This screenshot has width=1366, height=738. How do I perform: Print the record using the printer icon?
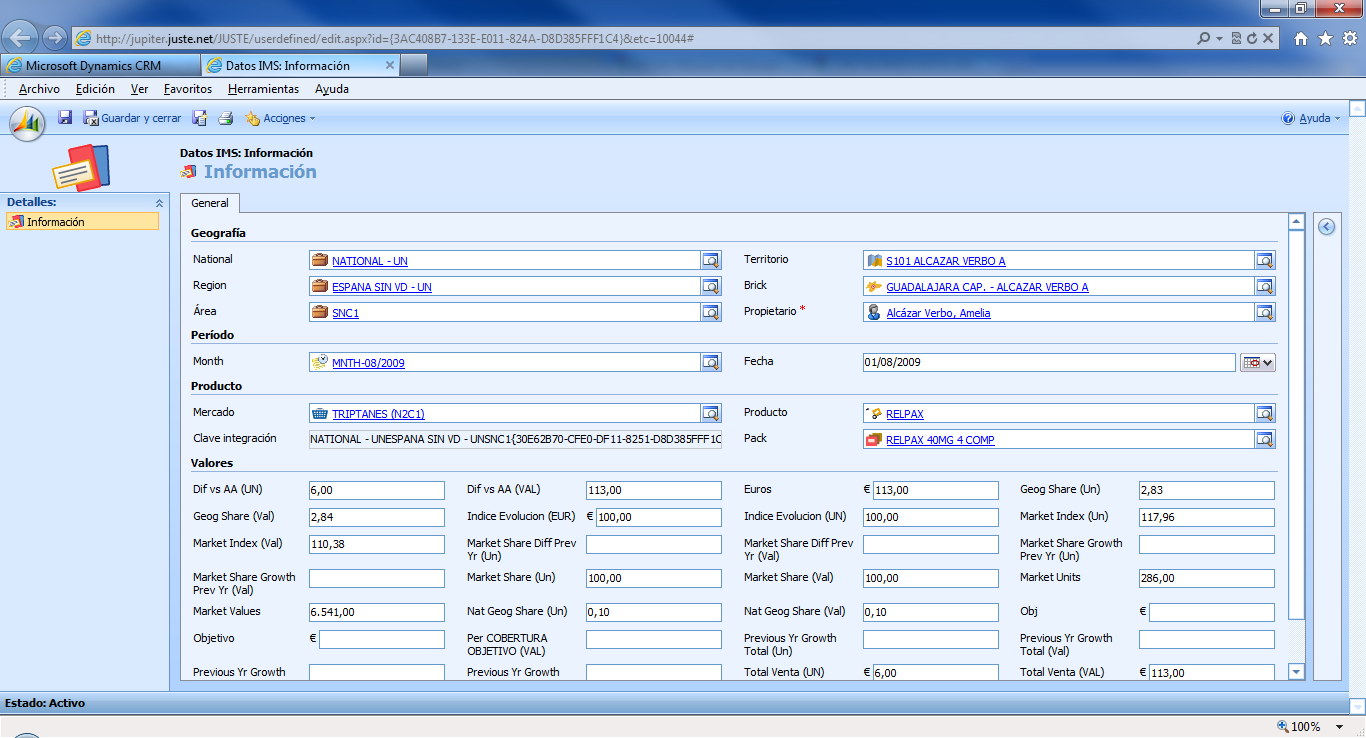tap(226, 118)
